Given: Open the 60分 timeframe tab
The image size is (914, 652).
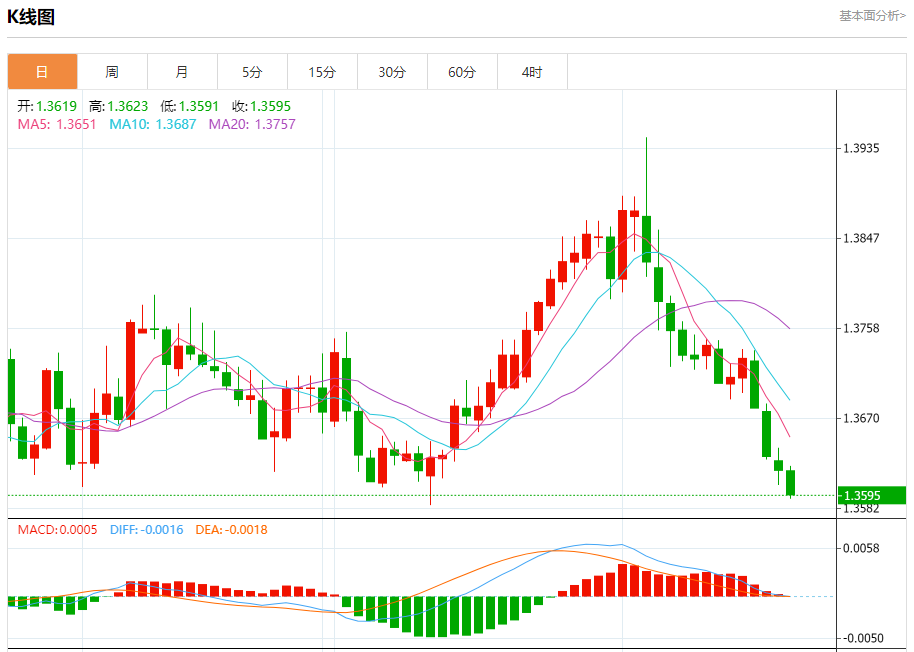Looking at the screenshot, I should (462, 72).
